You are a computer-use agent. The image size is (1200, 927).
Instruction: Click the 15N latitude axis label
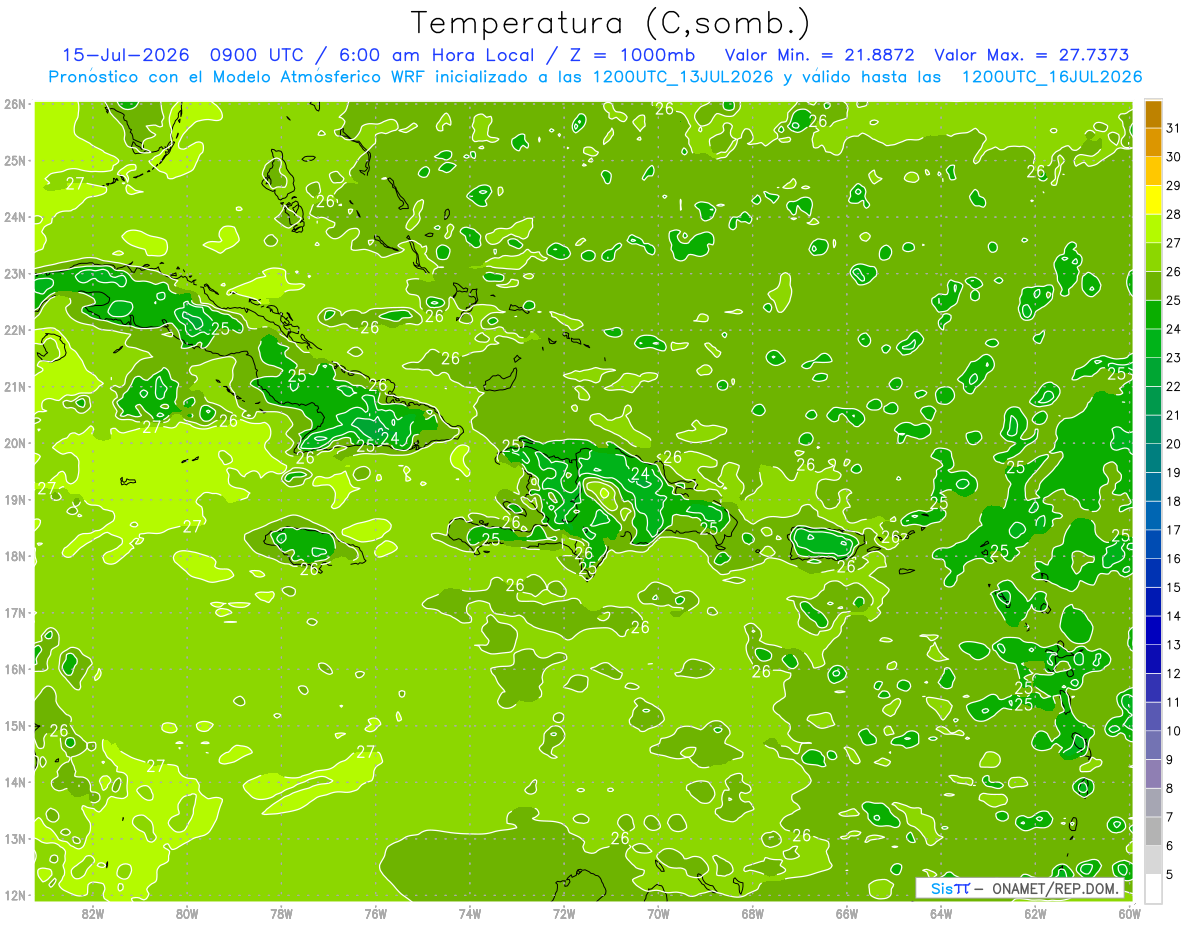click(x=15, y=725)
